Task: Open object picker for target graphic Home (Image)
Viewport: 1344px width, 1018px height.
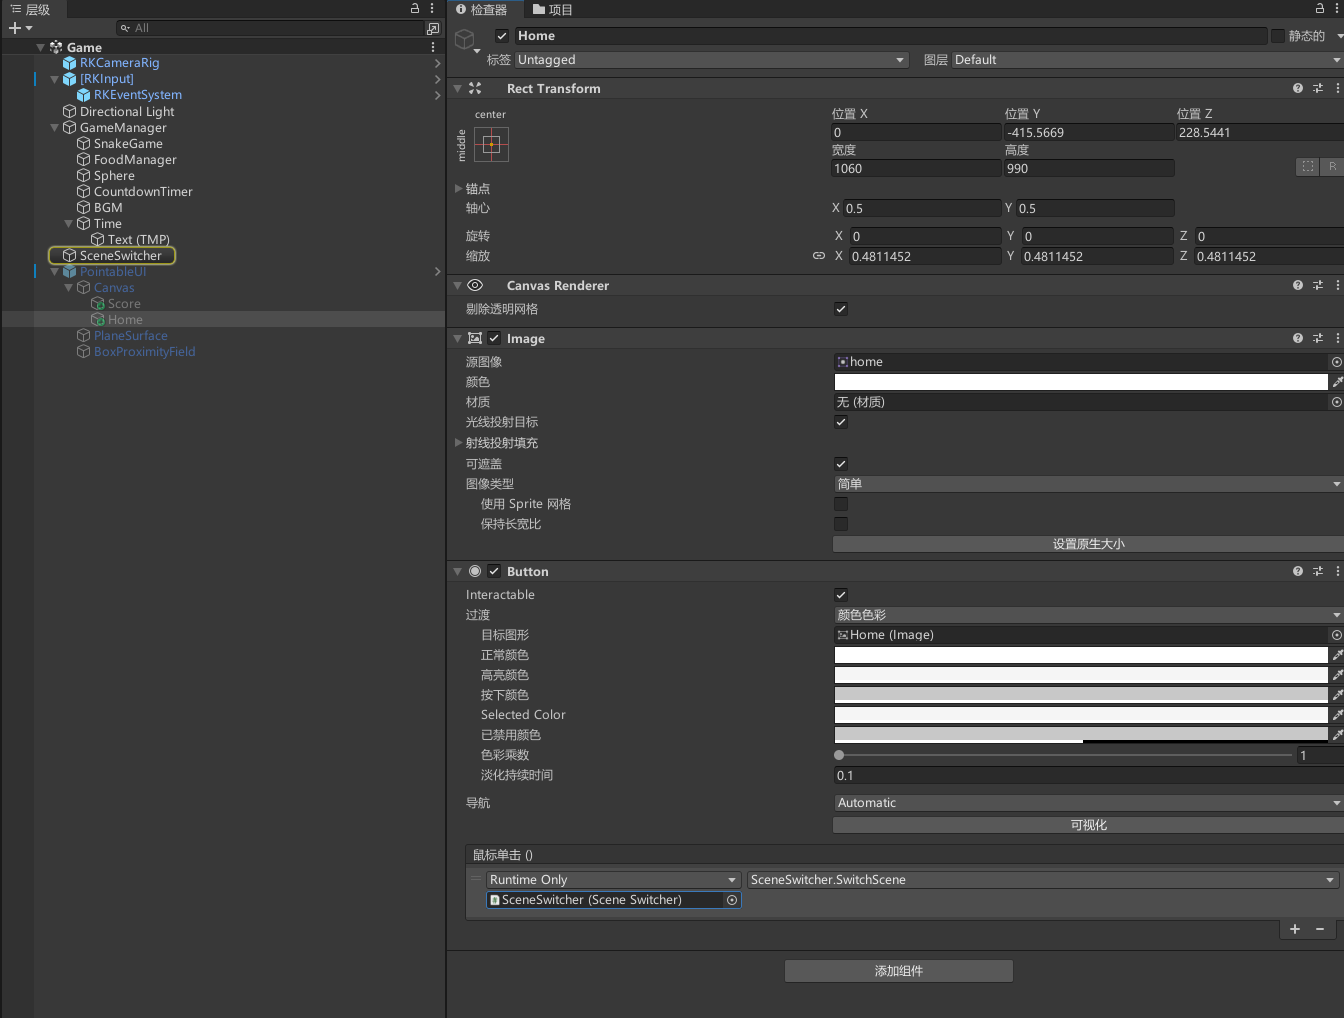Action: click(x=1336, y=635)
